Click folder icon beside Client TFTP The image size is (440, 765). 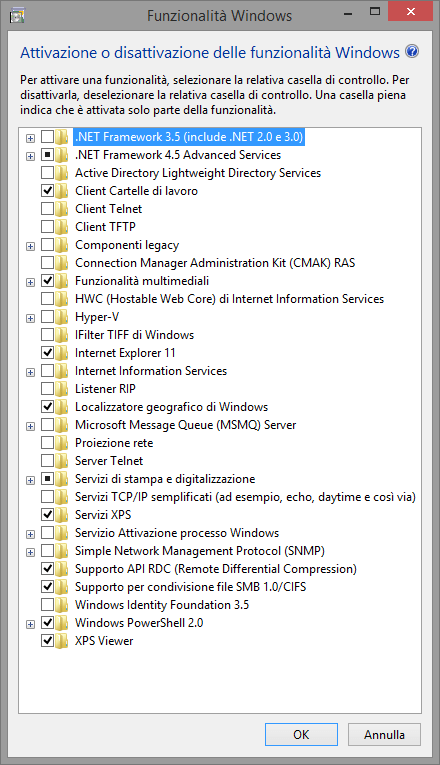pyautogui.click(x=61, y=227)
